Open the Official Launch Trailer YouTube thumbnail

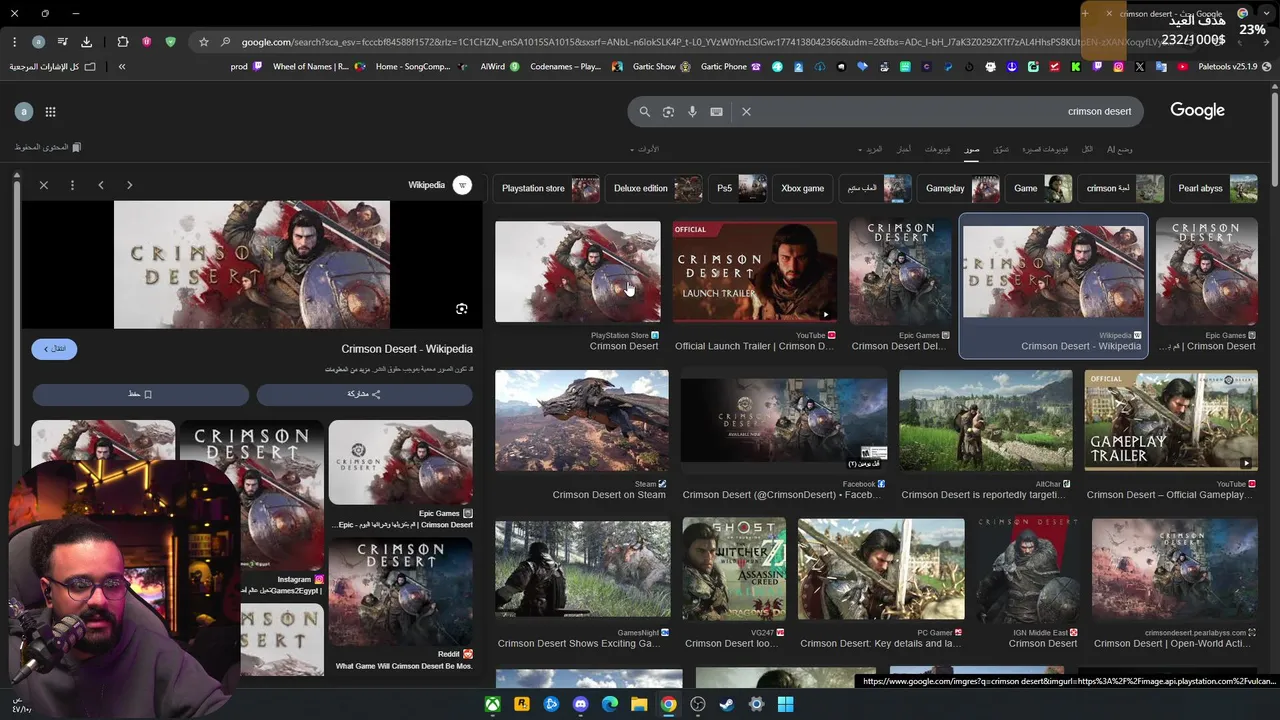point(755,272)
